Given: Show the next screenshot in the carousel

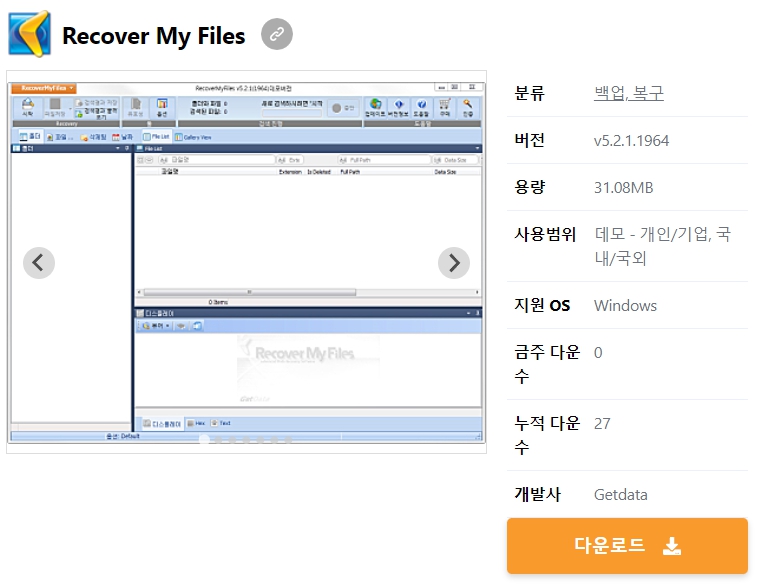Looking at the screenshot, I should [453, 263].
